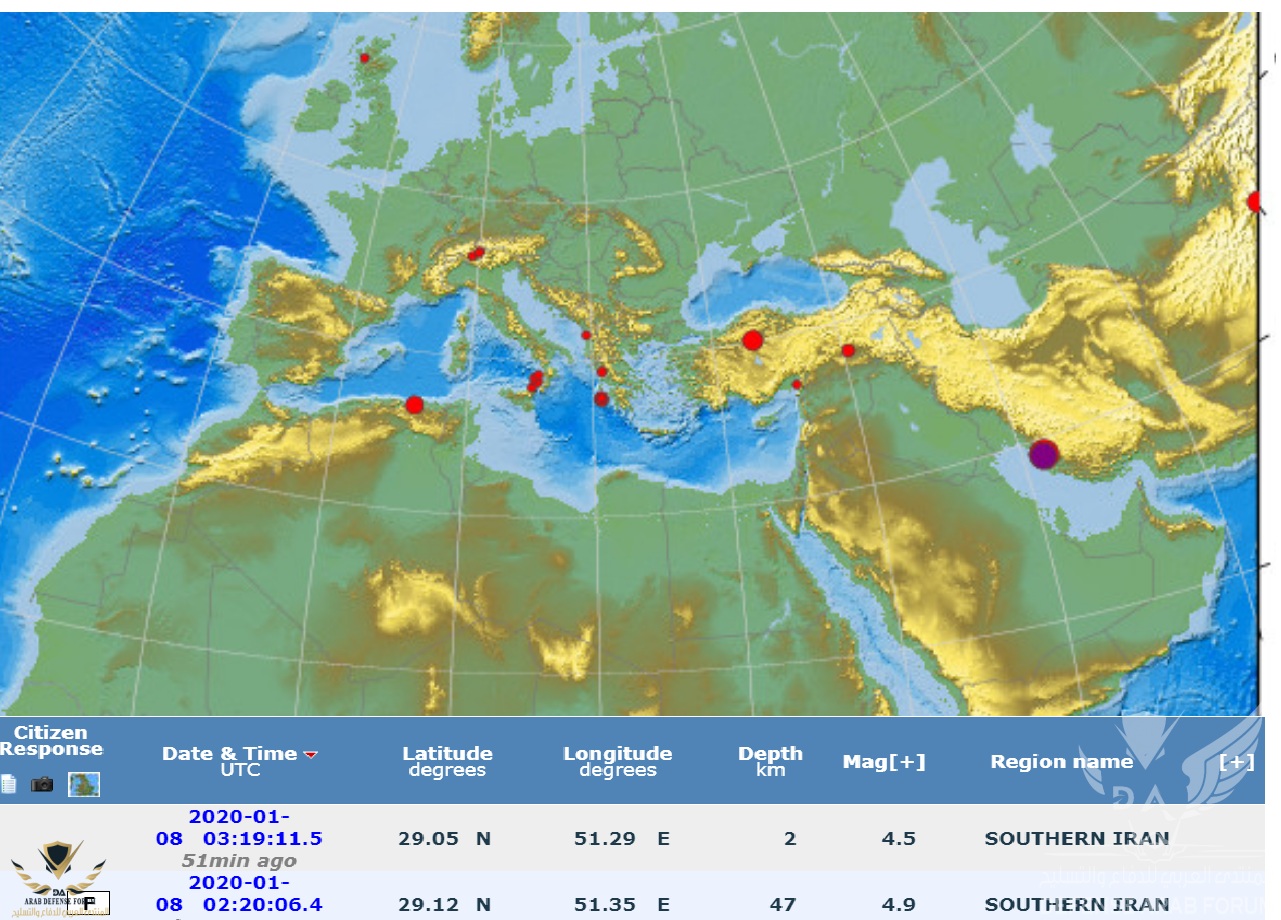Select the large red earthquake marker in central Turkey
Screen dimensions: 1281x920
coord(753,340)
